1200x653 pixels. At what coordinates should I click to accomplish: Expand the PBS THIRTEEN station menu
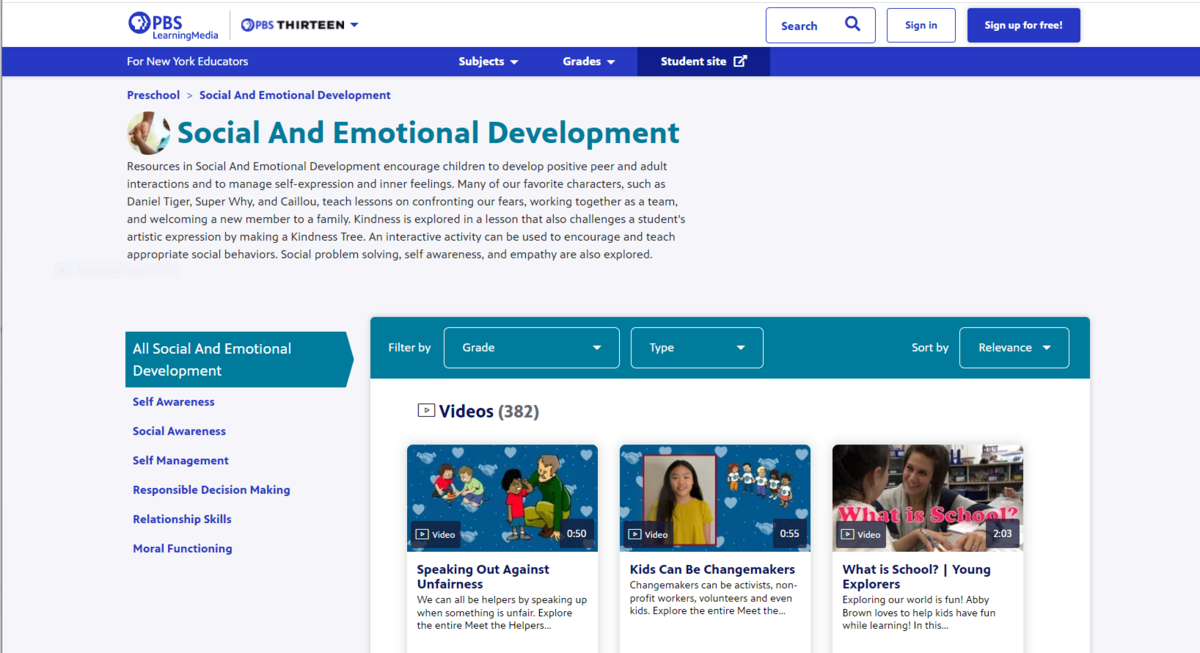coord(299,24)
